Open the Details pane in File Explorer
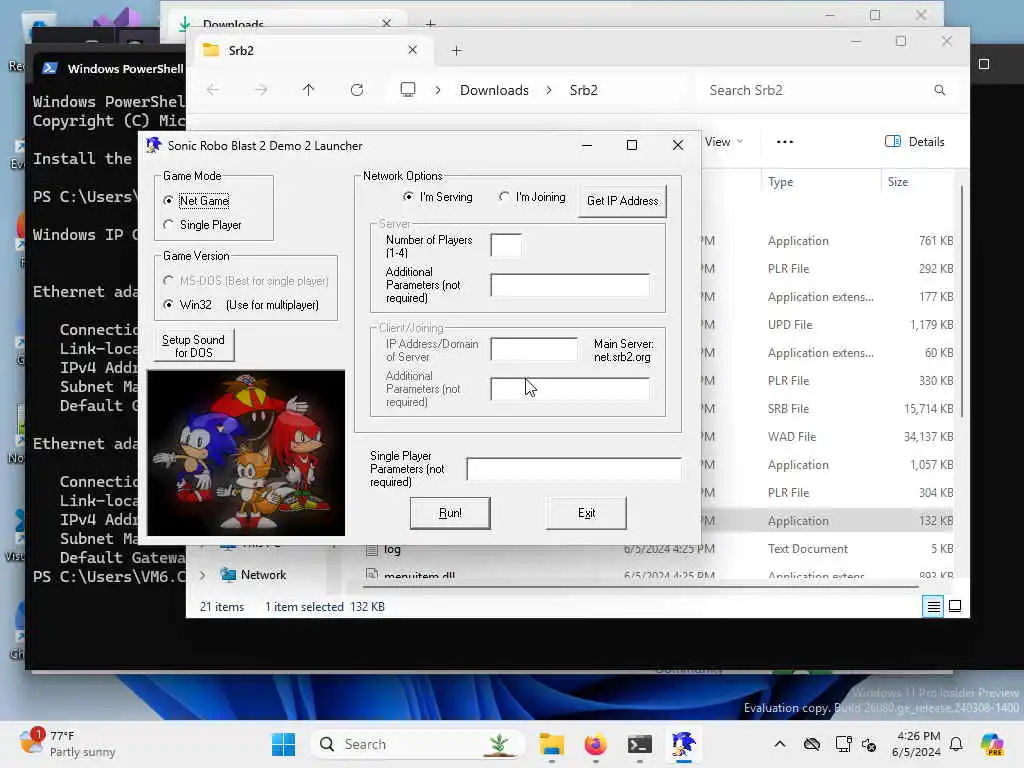Viewport: 1024px width, 768px height. [x=915, y=142]
